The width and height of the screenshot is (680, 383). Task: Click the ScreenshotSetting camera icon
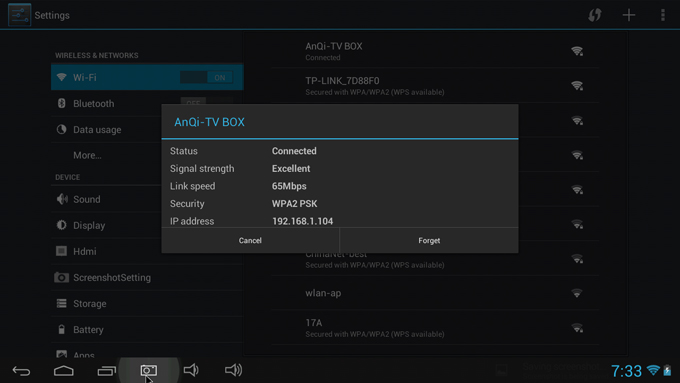pyautogui.click(x=61, y=277)
